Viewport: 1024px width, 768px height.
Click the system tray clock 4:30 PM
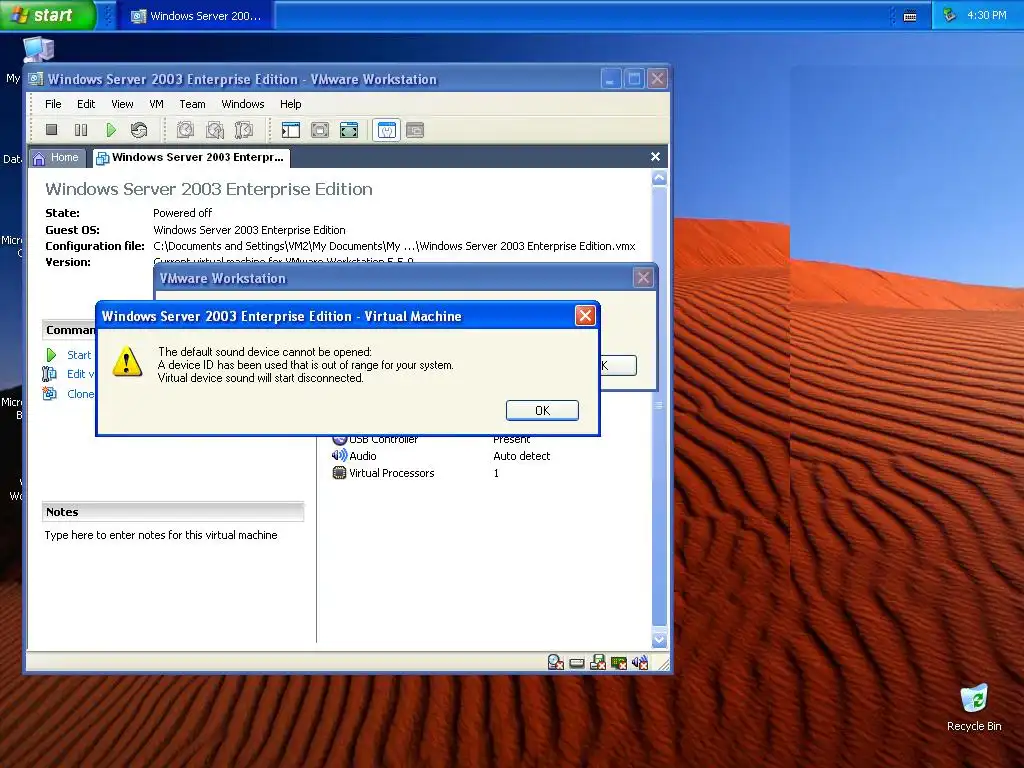(987, 15)
